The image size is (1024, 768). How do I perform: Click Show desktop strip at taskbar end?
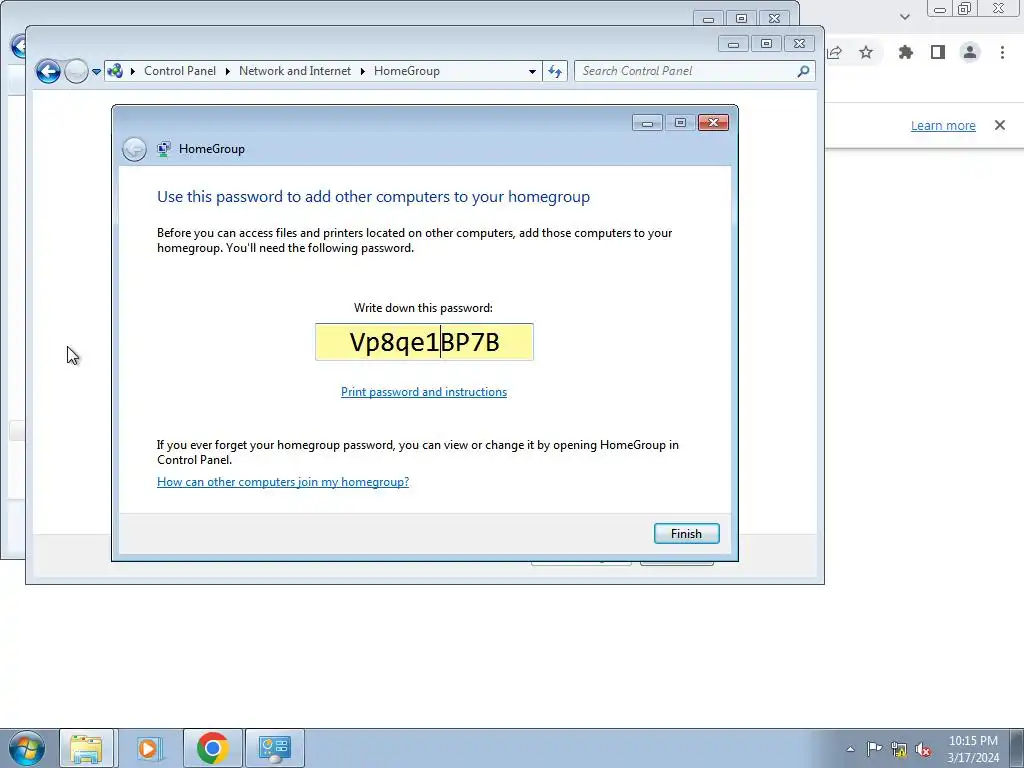[x=1016, y=748]
